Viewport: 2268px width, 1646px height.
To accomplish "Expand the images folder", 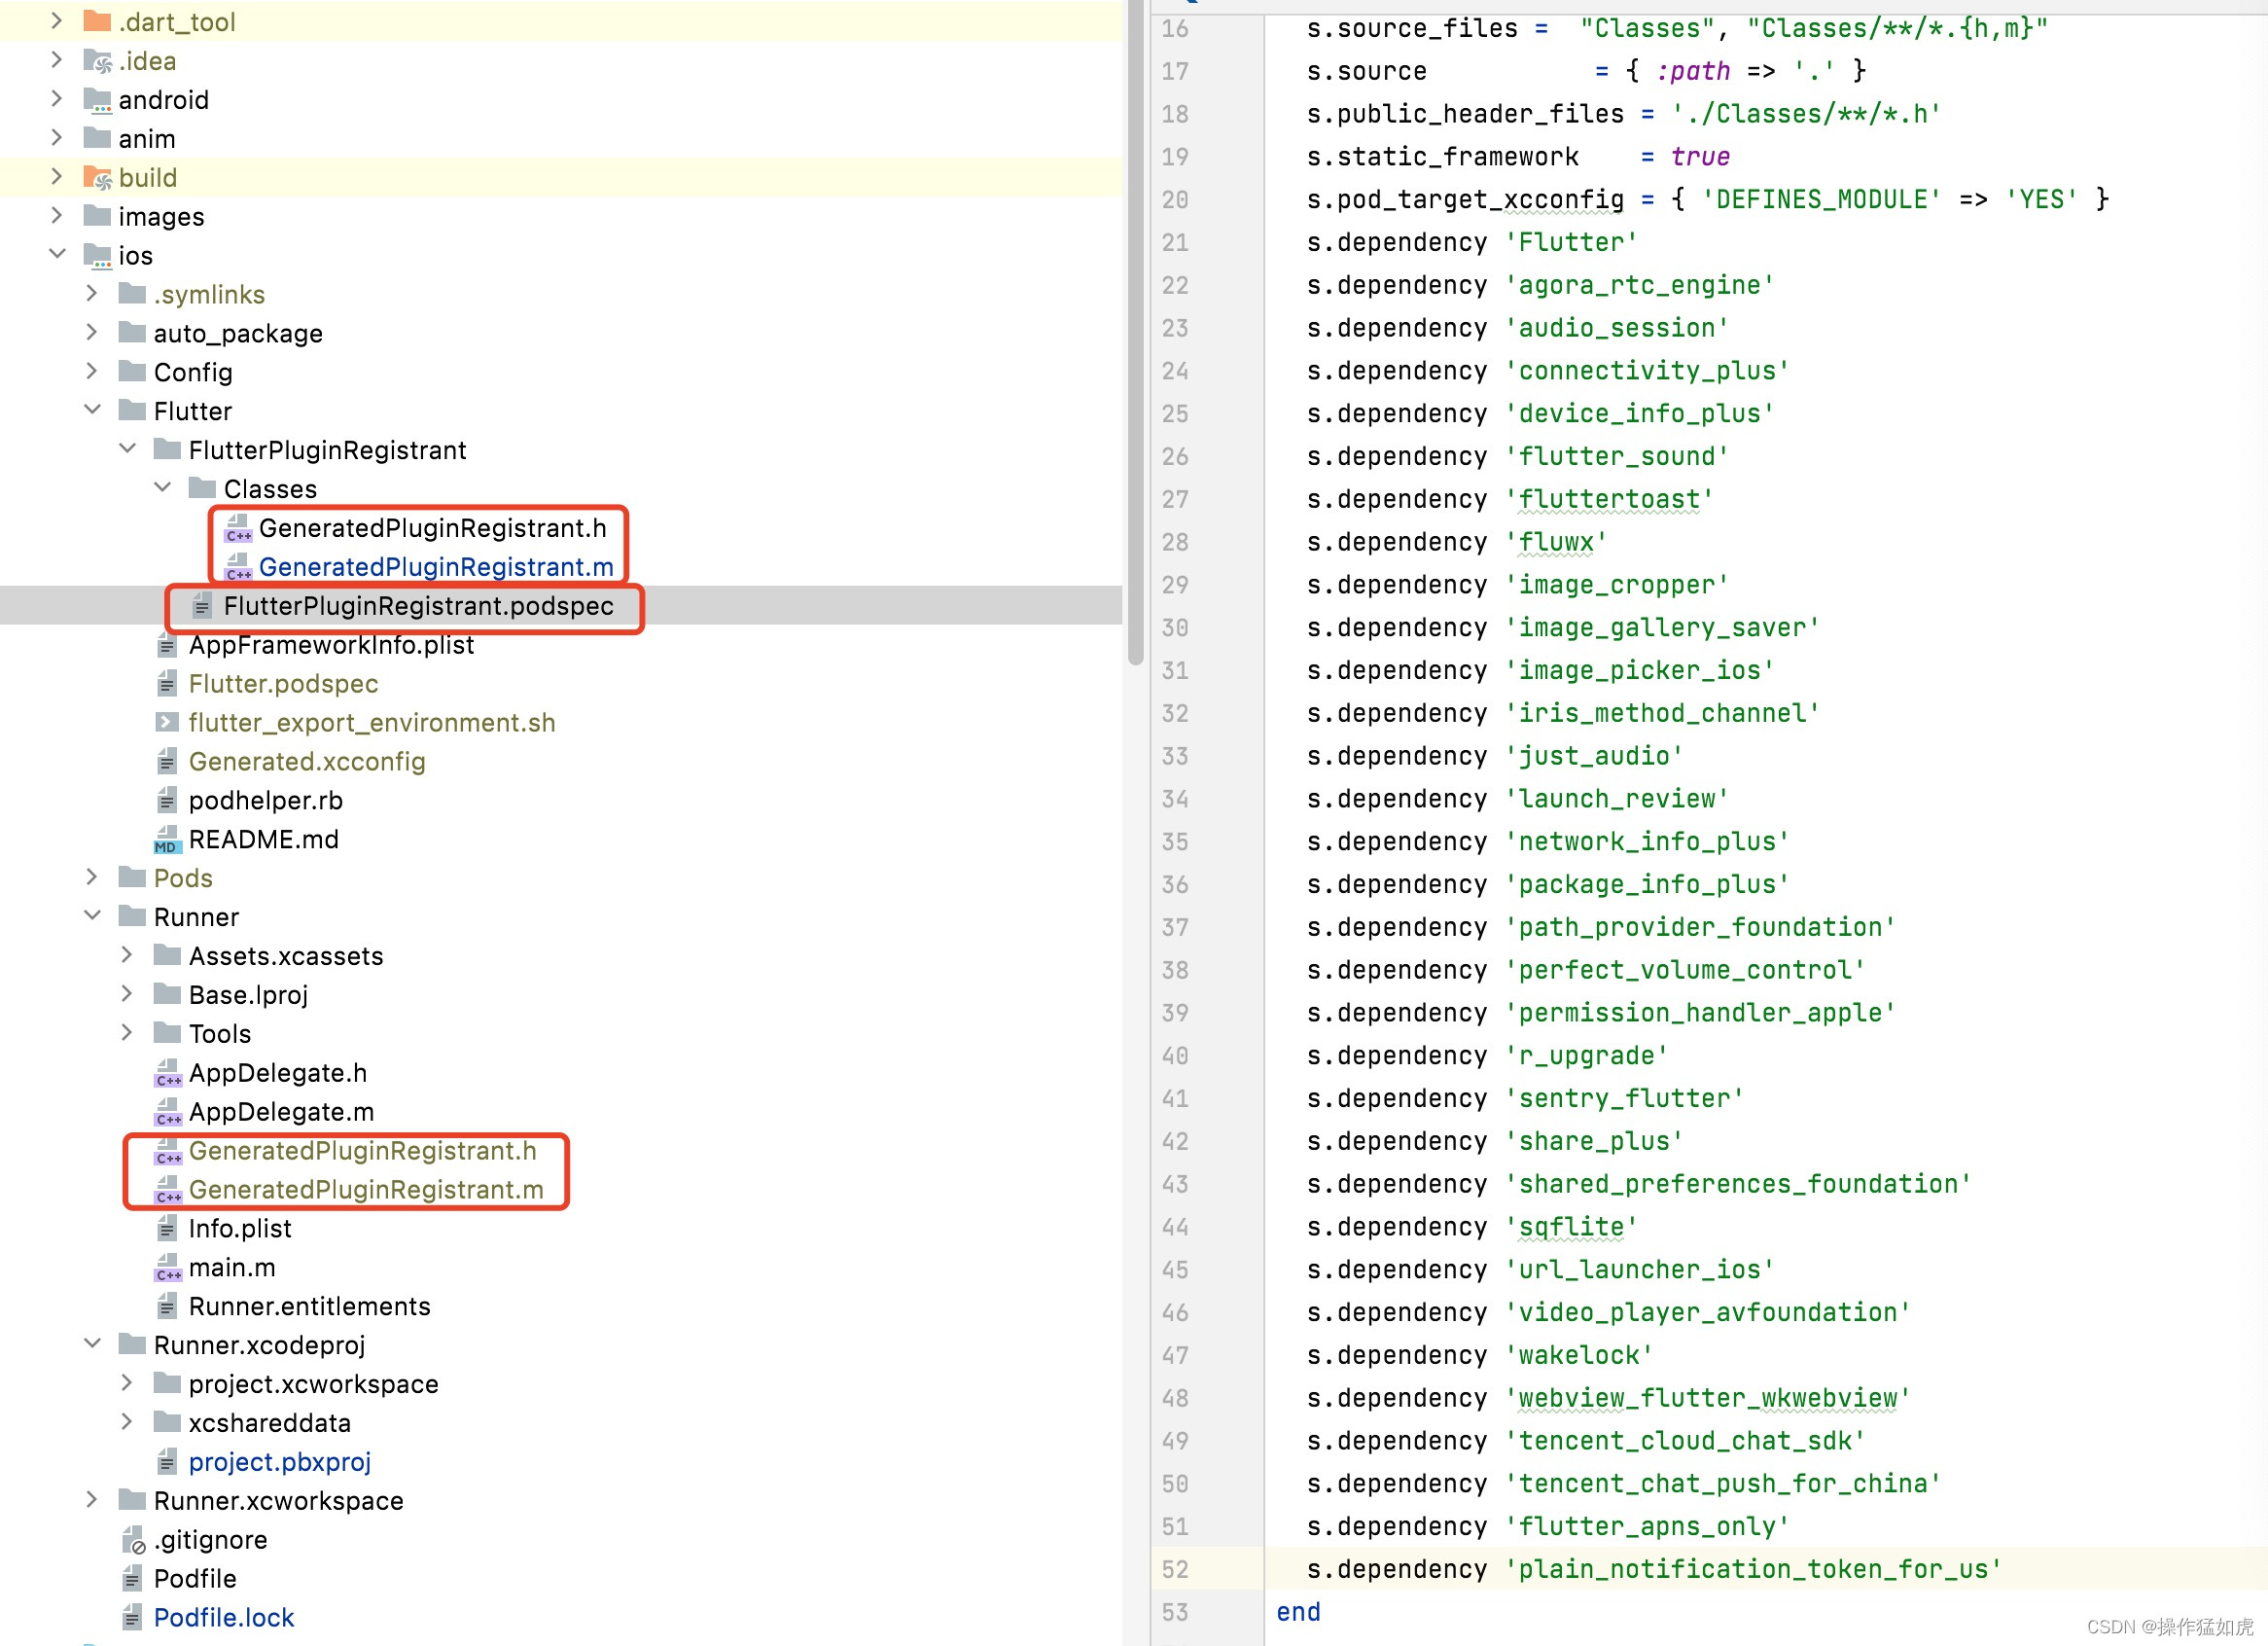I will tap(57, 215).
